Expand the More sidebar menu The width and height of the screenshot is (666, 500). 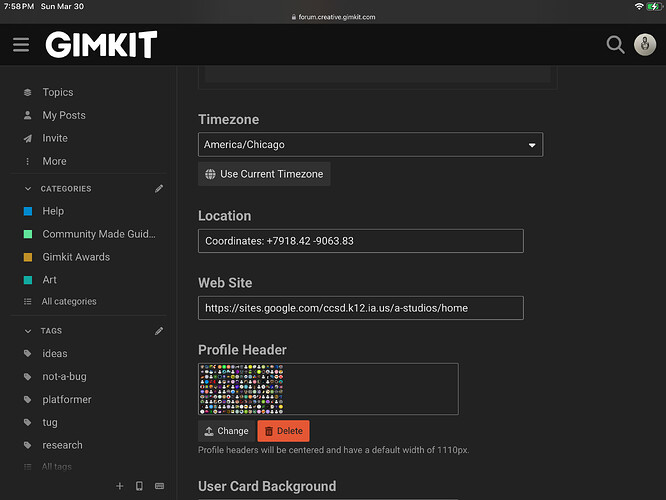click(x=54, y=161)
